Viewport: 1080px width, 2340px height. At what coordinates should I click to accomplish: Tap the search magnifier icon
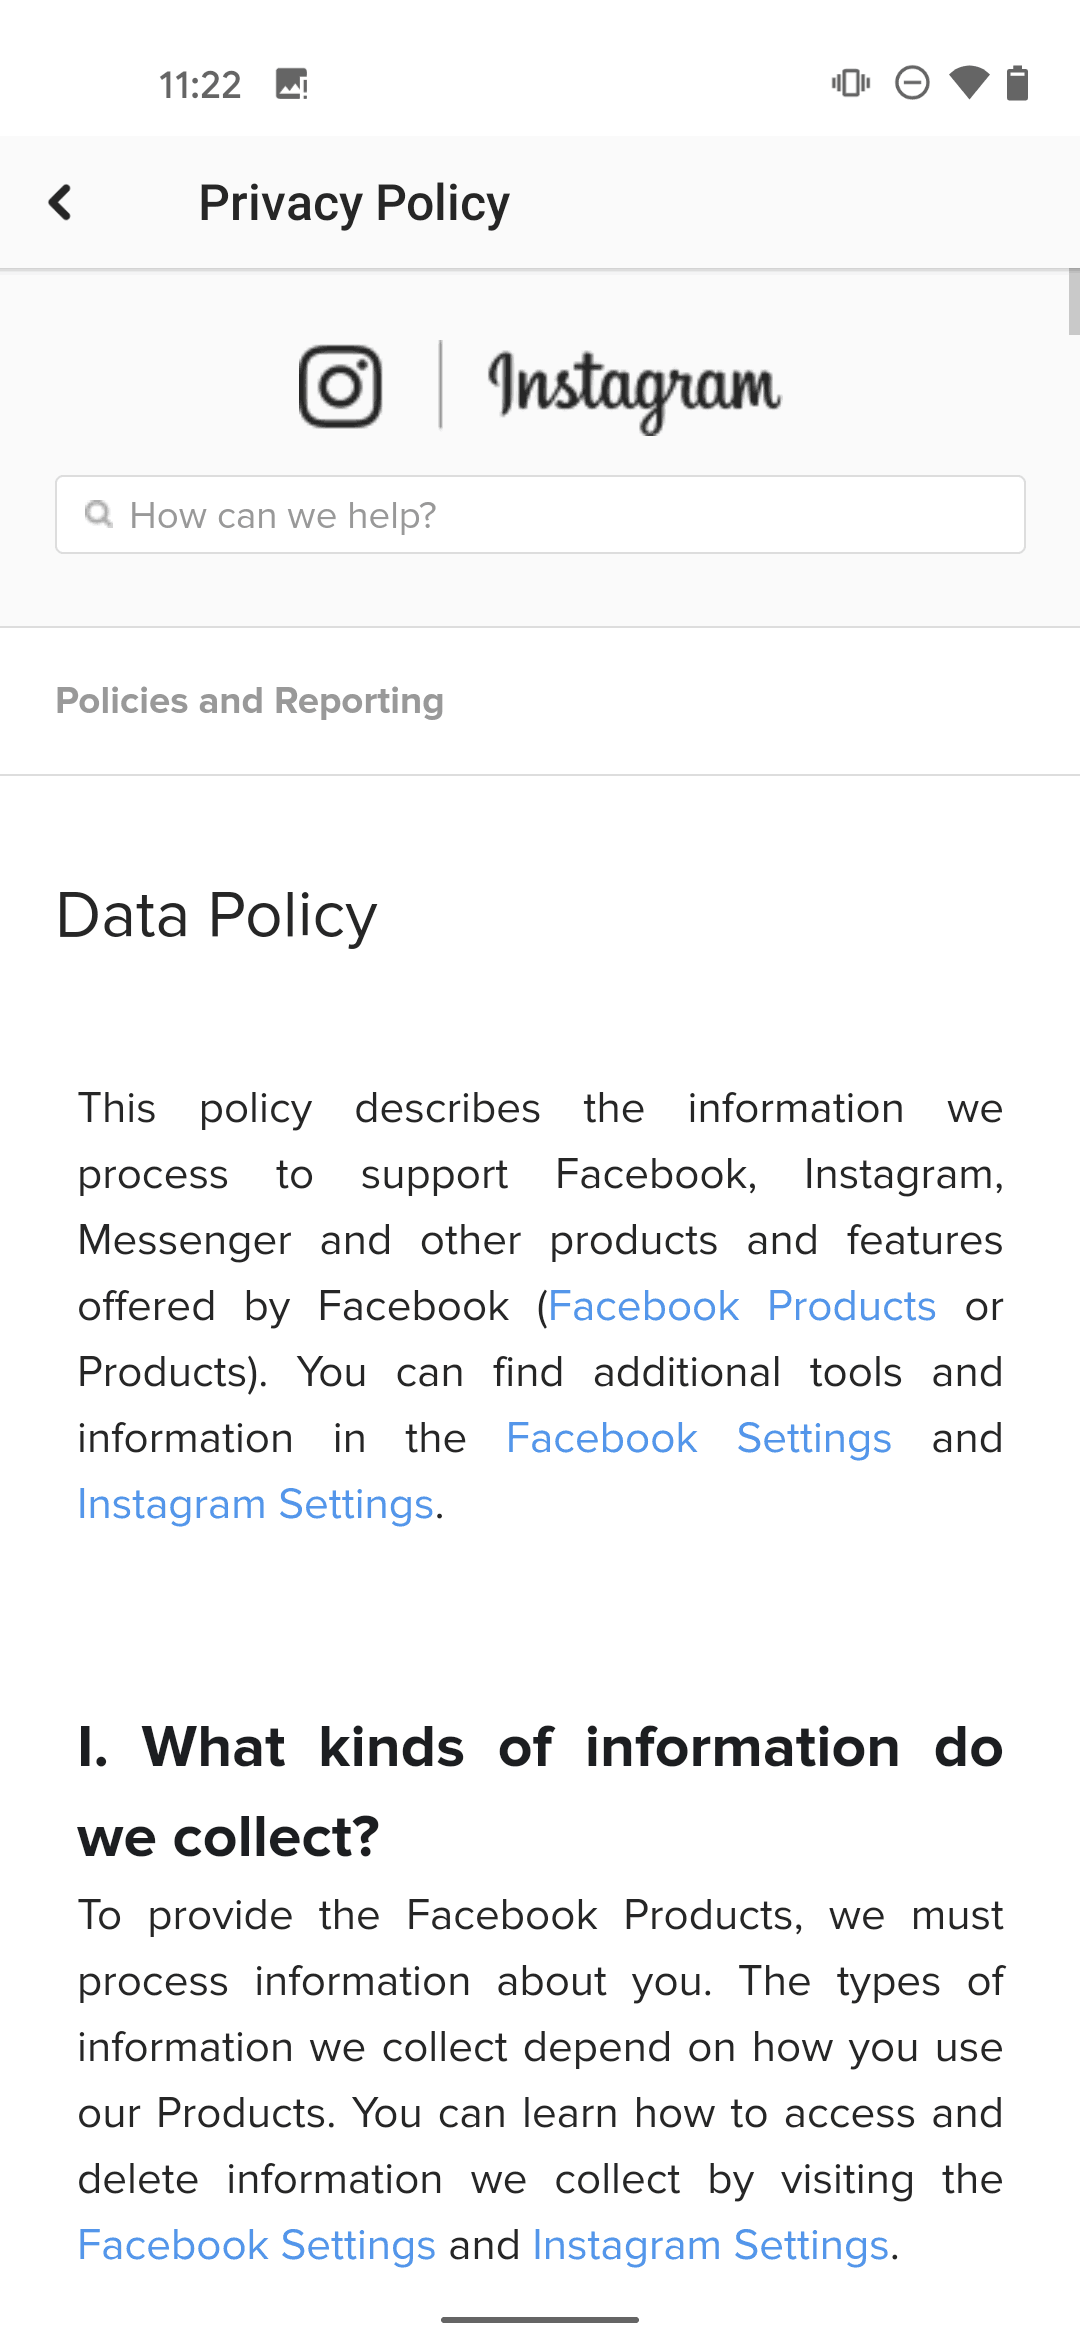tap(98, 514)
